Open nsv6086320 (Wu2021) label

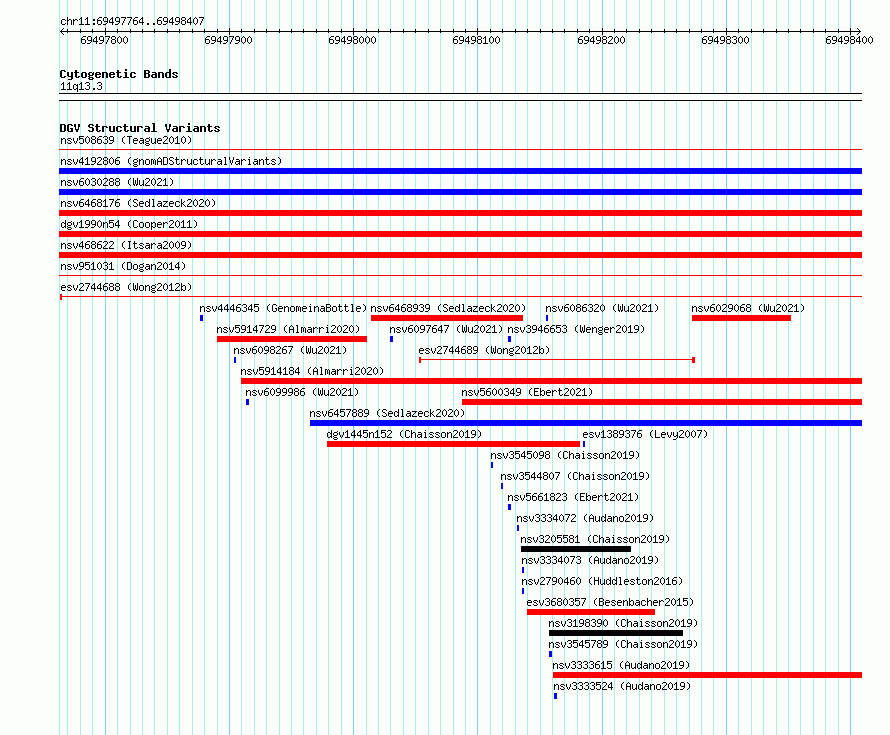602,308
